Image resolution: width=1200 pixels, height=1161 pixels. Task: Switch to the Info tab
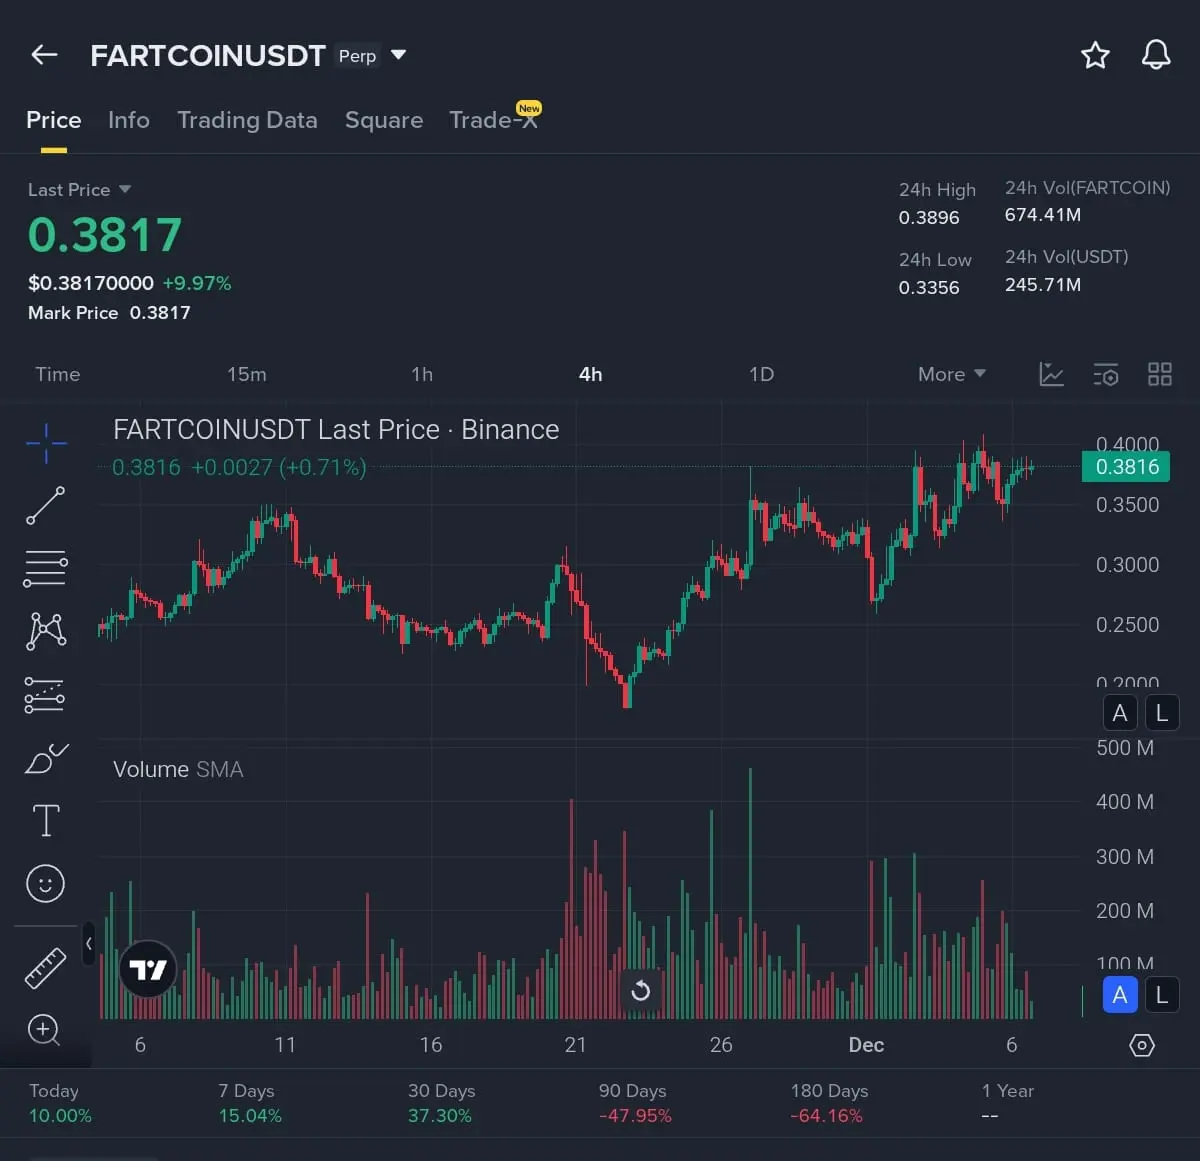pyautogui.click(x=129, y=120)
